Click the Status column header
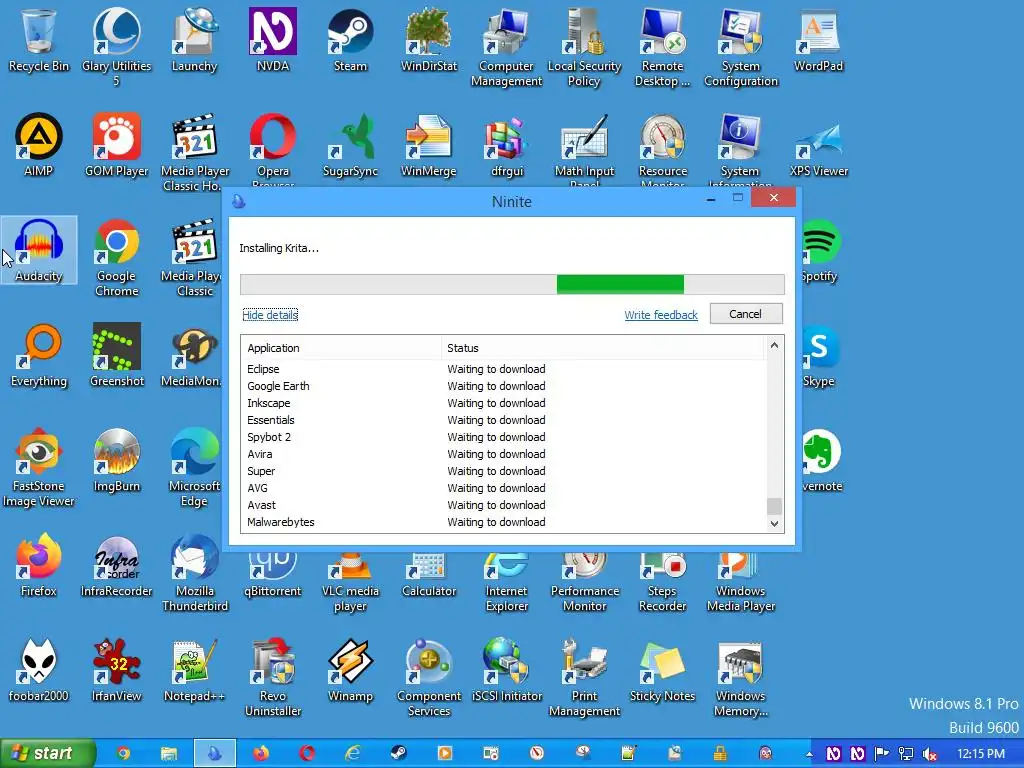 coord(602,348)
